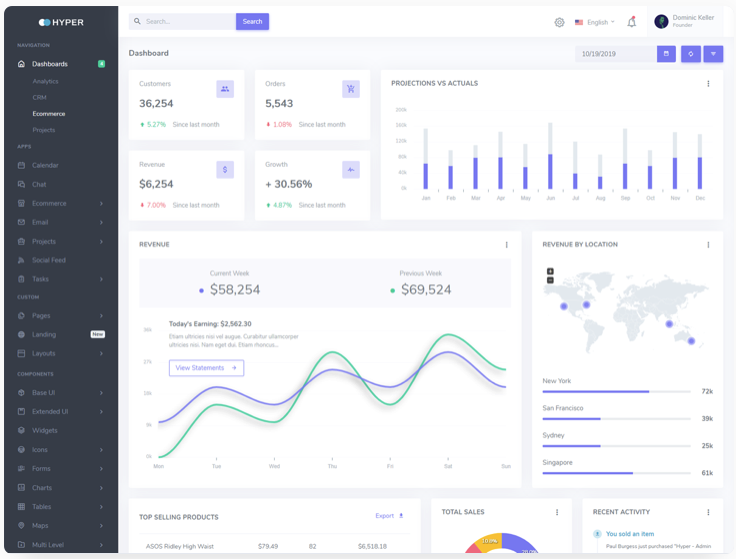Open the Analytics dashboard
Viewport: 736px width, 559px height.
(46, 81)
